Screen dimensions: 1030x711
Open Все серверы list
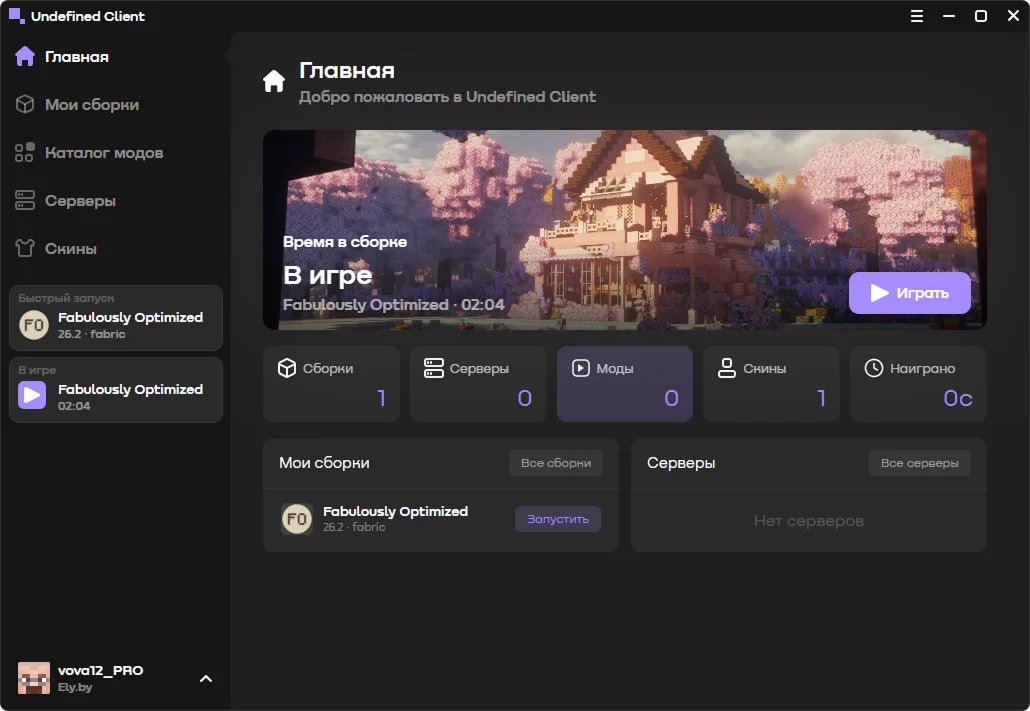pos(920,463)
